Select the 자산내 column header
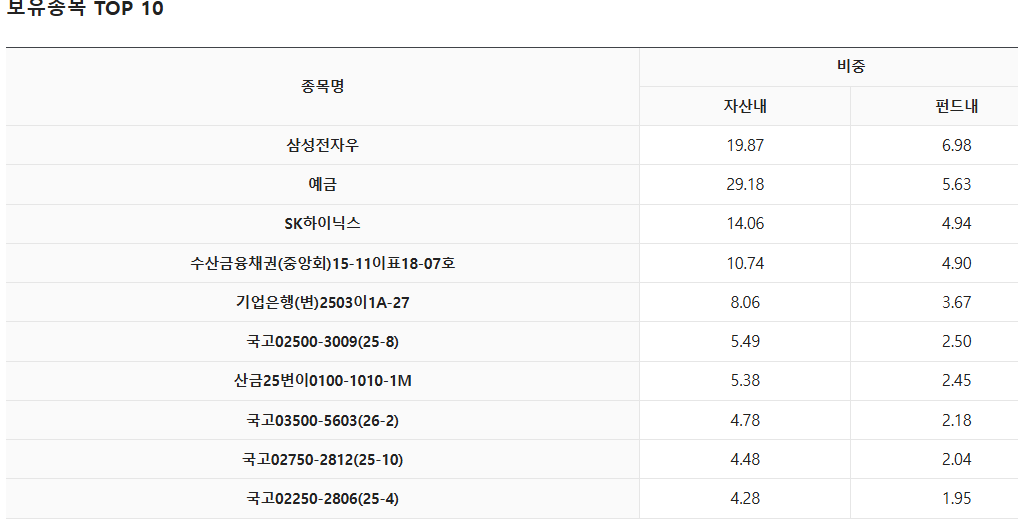The height and width of the screenshot is (526, 1018). (745, 106)
